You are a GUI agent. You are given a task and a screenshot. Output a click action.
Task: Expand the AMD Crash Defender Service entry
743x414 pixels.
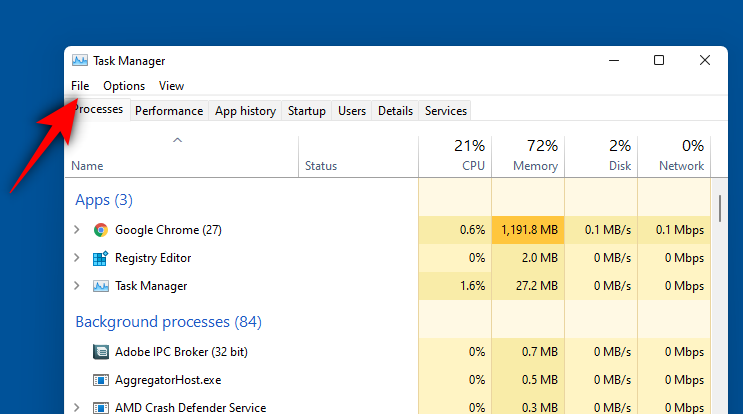tap(77, 407)
